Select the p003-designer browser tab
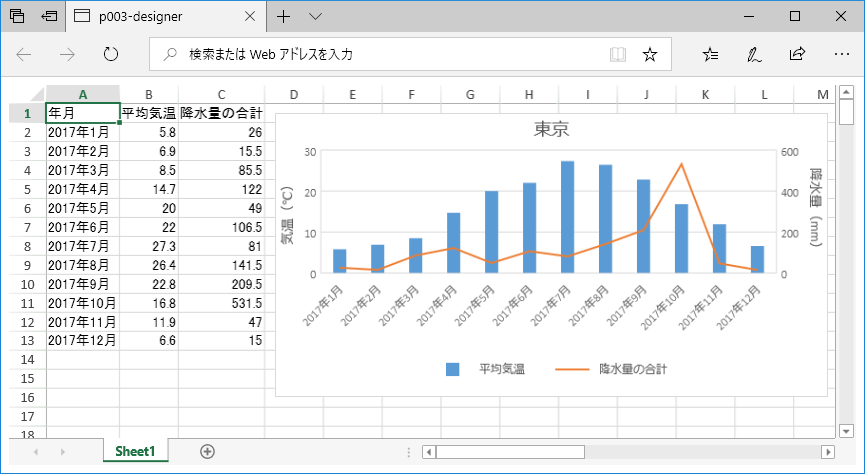Viewport: 865px width, 474px height. click(164, 17)
